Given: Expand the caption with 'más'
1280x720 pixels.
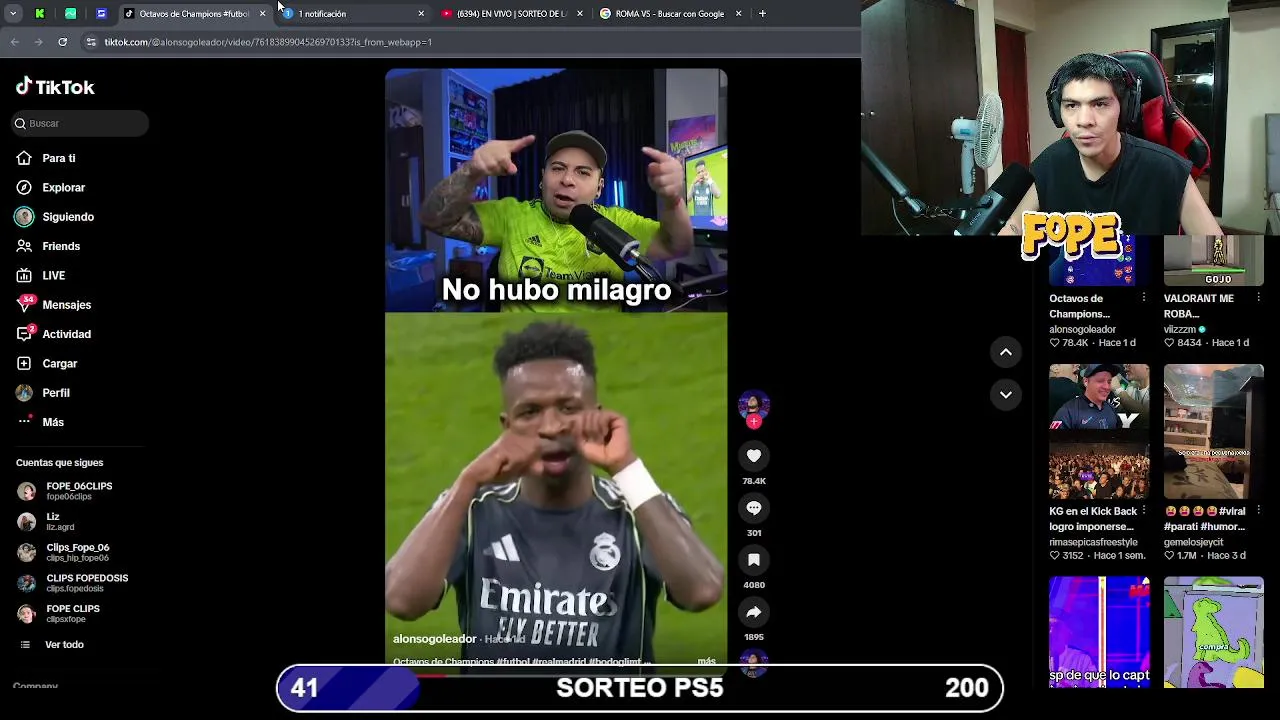Looking at the screenshot, I should [x=706, y=661].
